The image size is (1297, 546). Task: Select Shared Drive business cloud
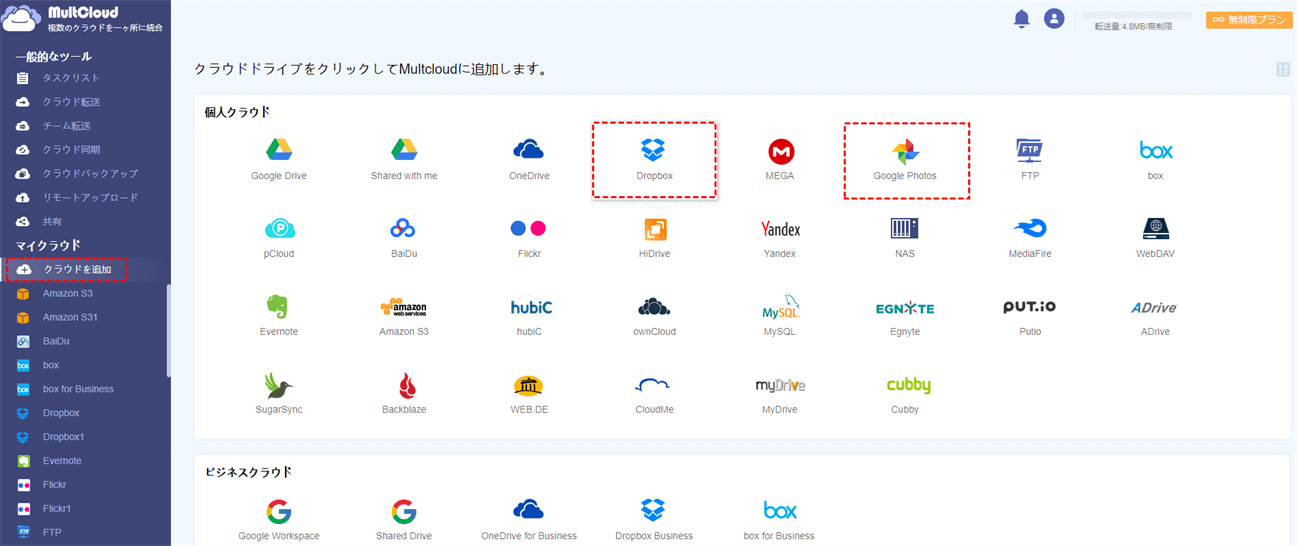click(404, 521)
